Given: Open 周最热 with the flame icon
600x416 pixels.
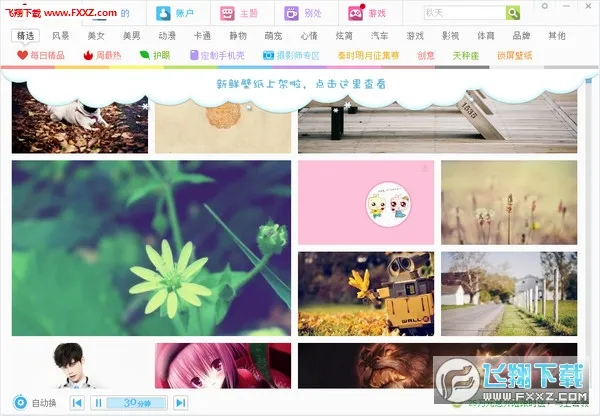Looking at the screenshot, I should 102,55.
